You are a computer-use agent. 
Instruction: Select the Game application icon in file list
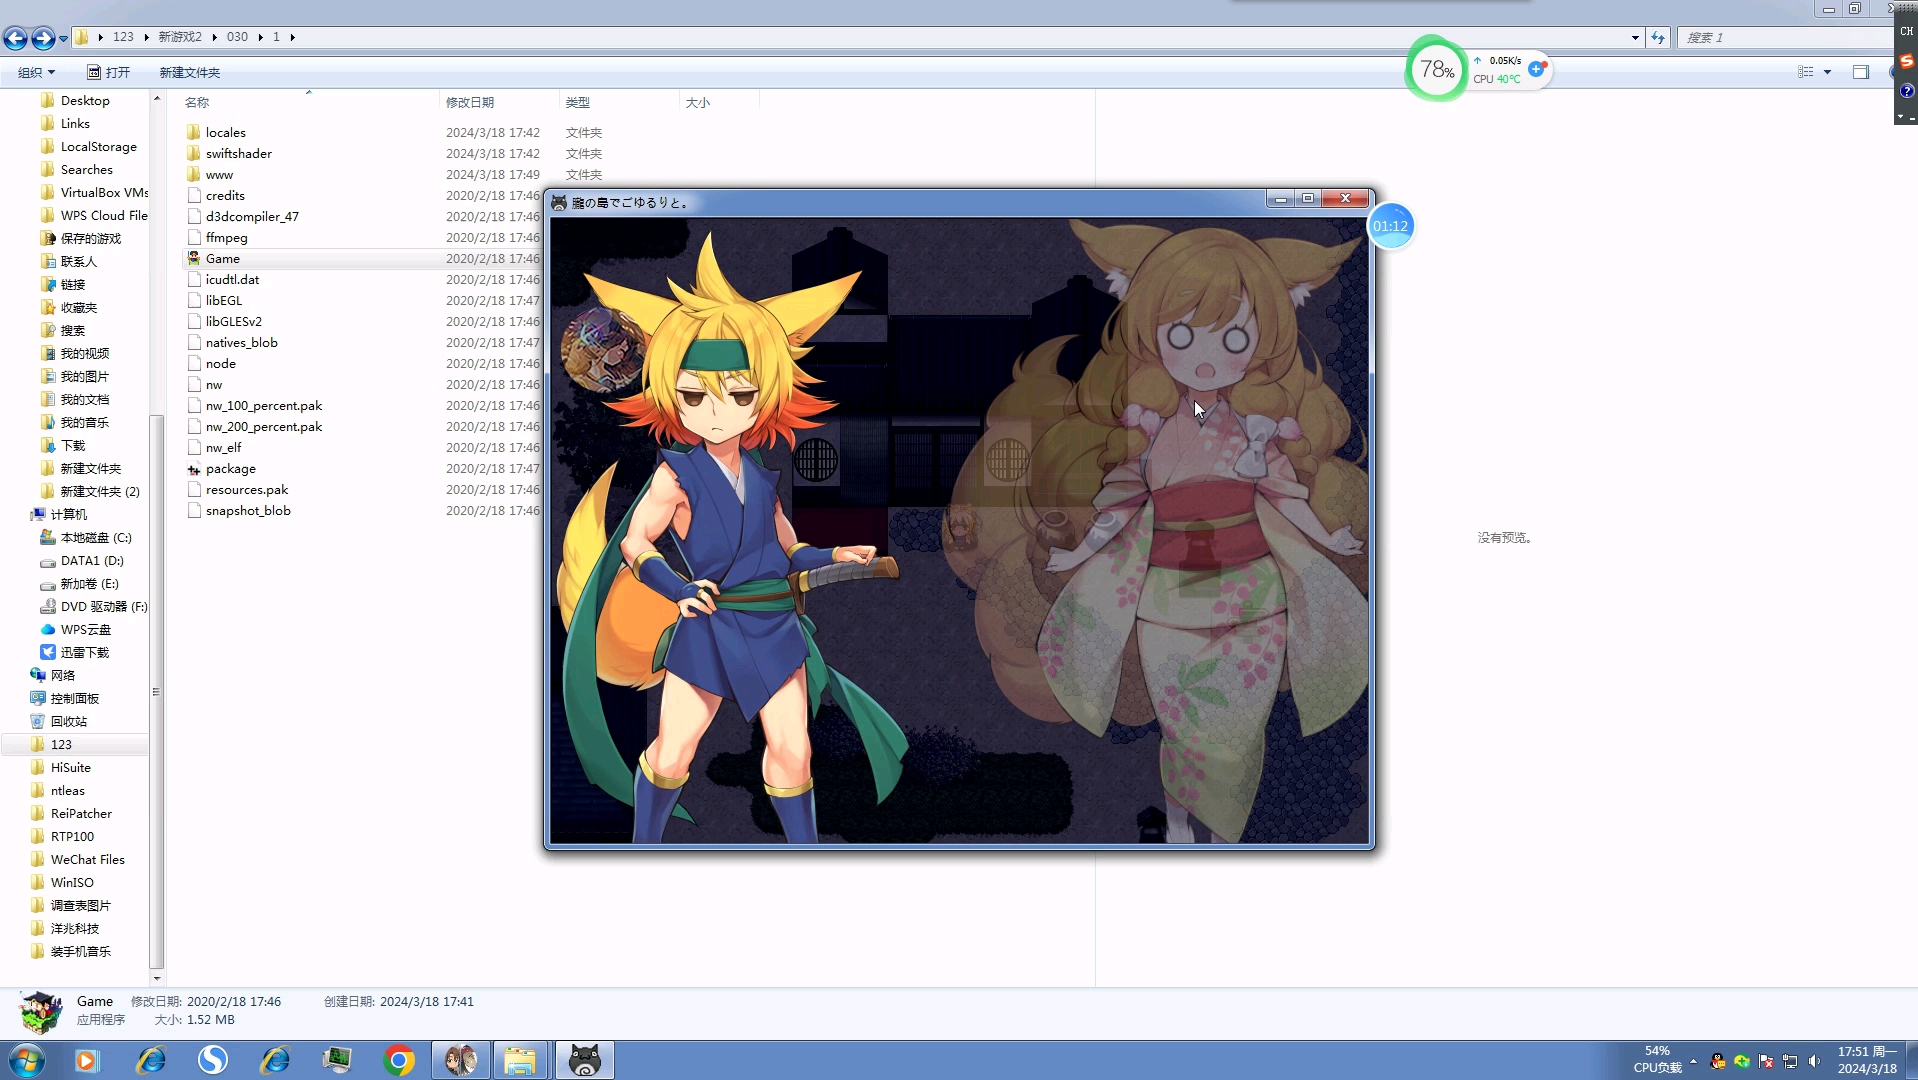[194, 258]
